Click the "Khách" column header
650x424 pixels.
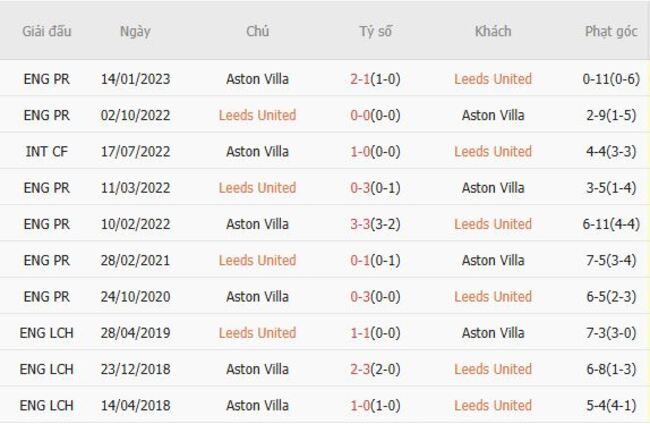(493, 31)
